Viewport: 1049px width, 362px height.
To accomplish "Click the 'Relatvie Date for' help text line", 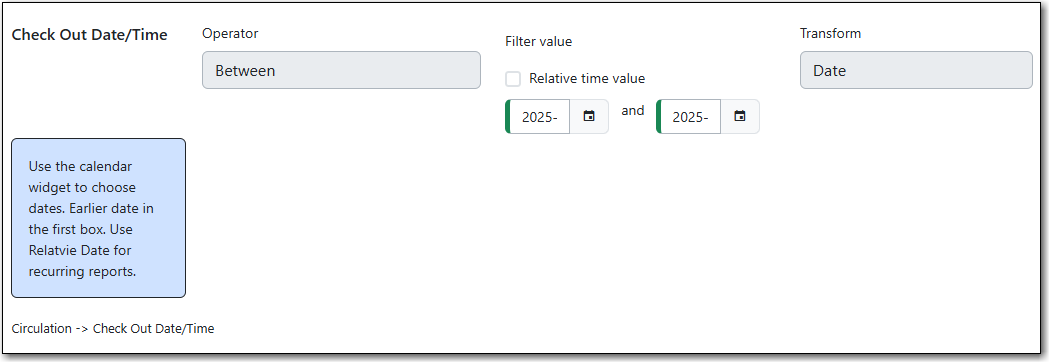I will coord(80,250).
